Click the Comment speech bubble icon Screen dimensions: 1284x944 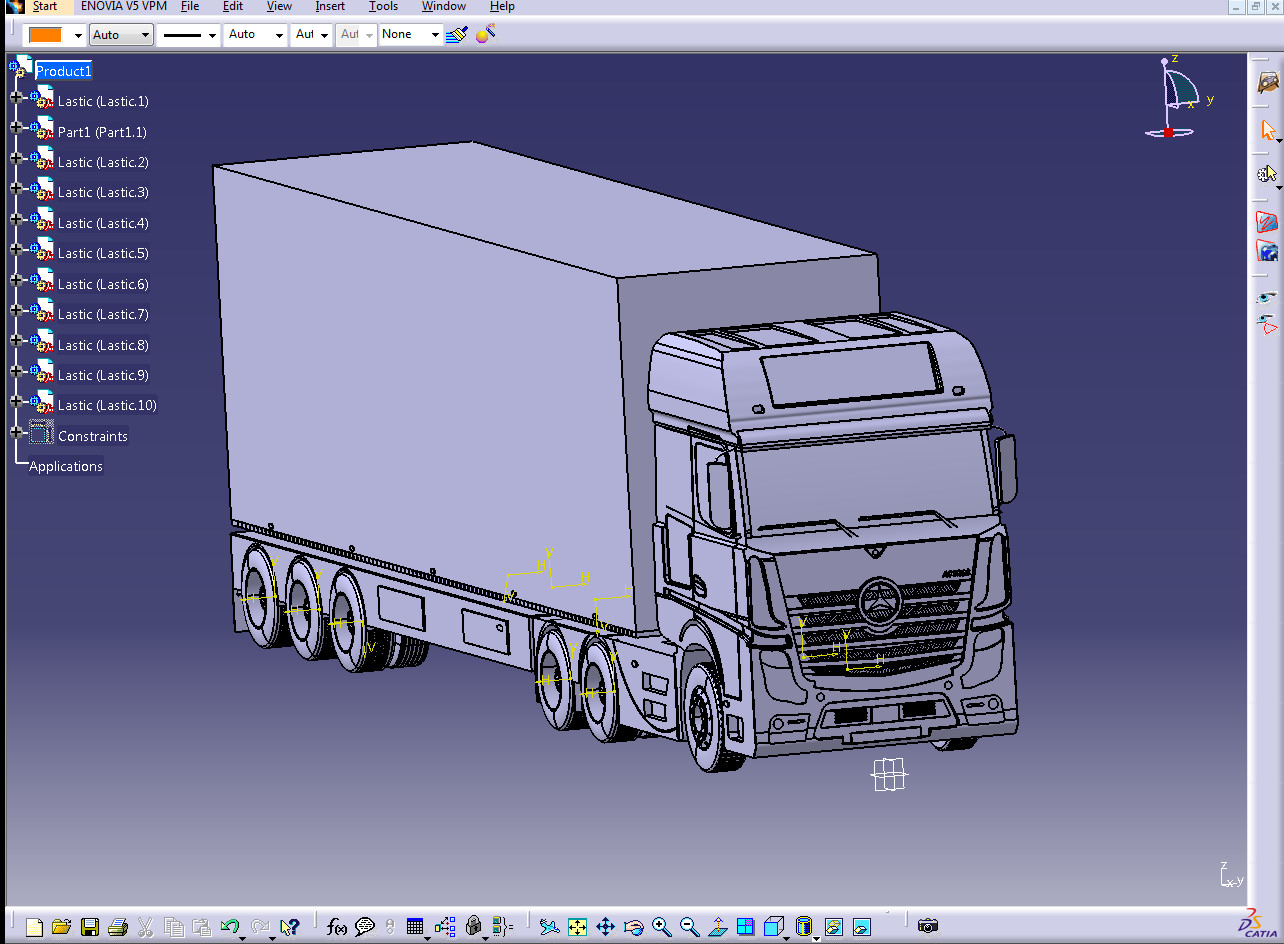click(x=365, y=927)
